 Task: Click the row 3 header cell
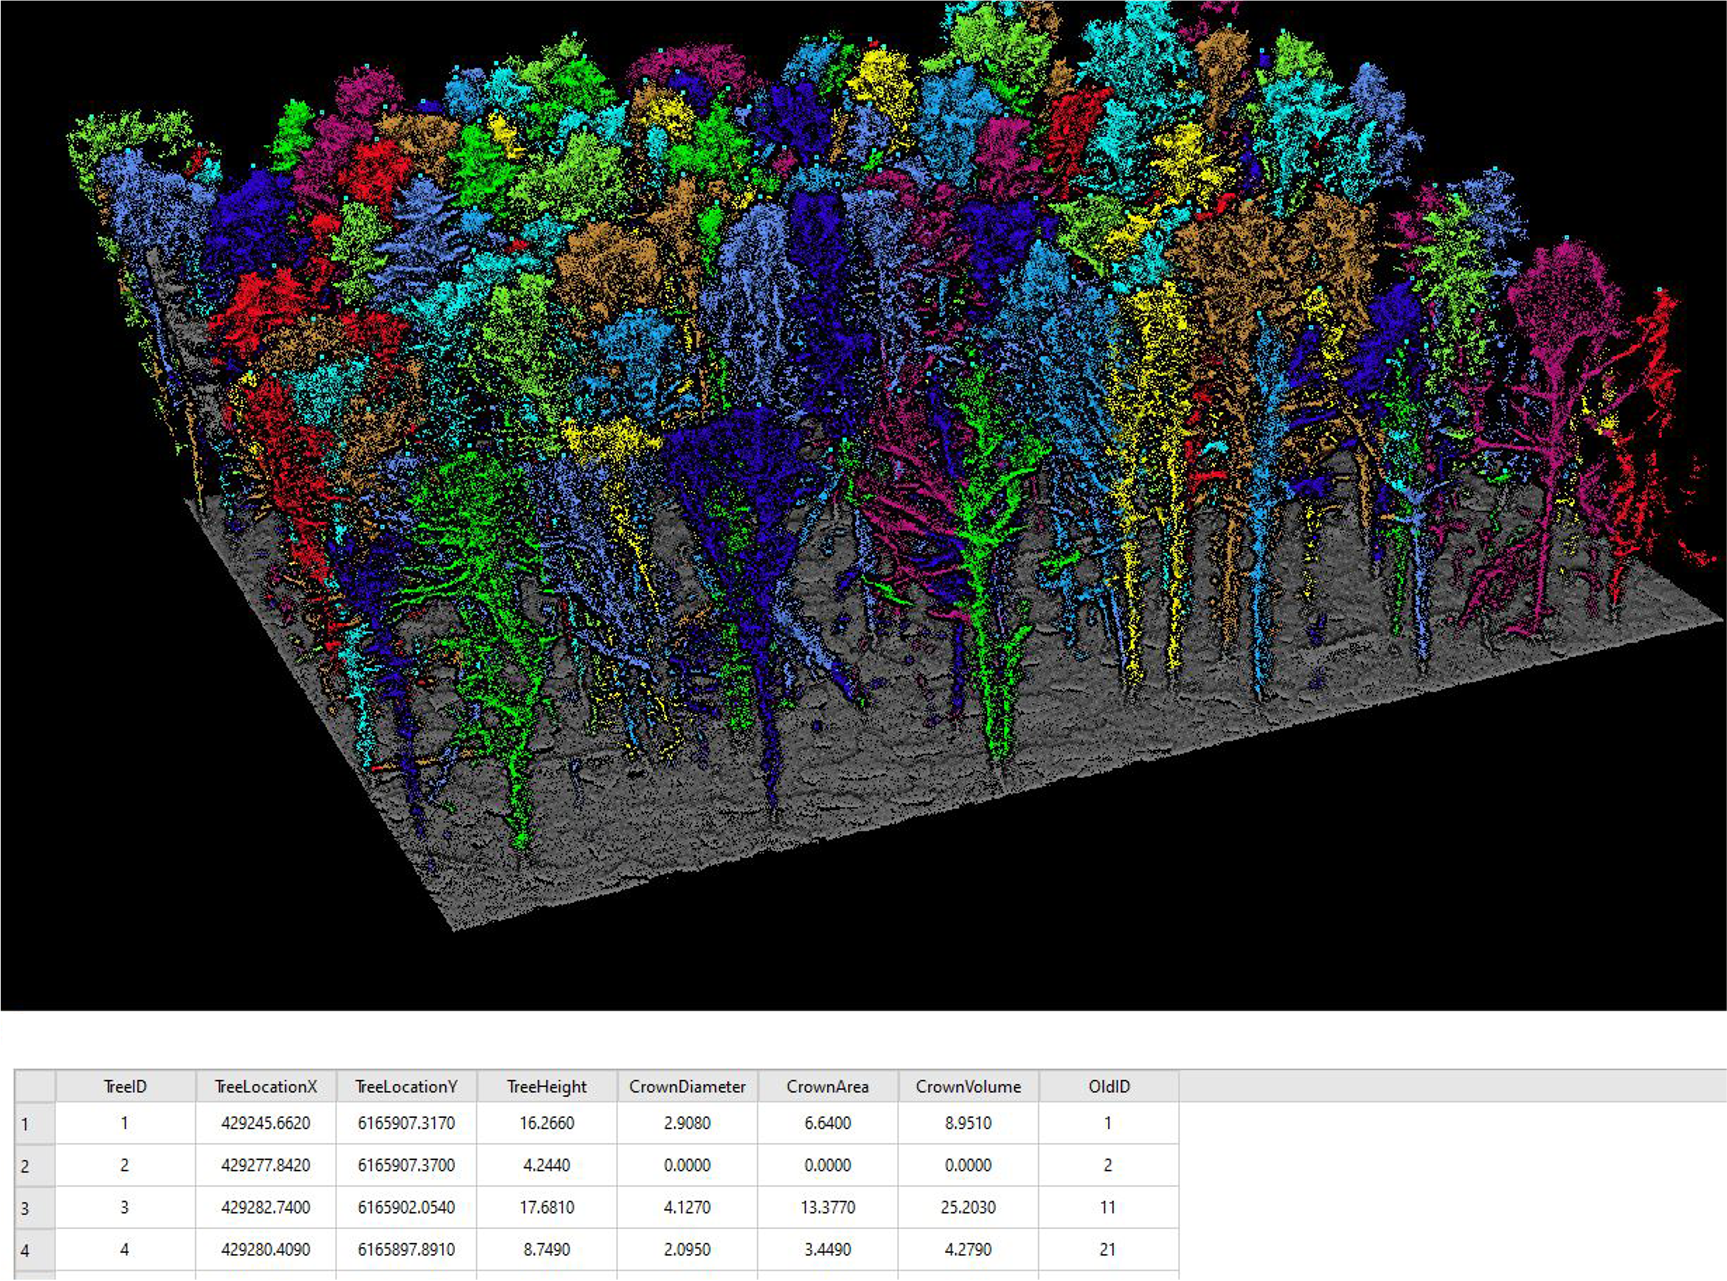(x=35, y=1208)
